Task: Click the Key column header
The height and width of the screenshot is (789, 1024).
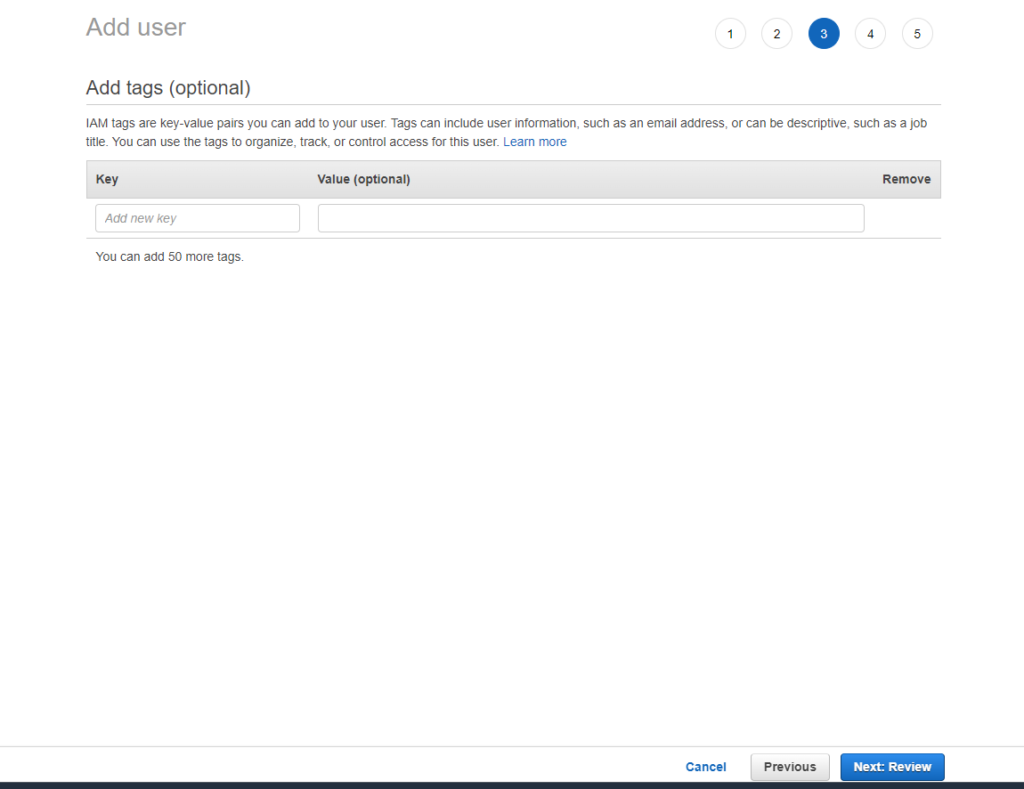Action: [107, 179]
